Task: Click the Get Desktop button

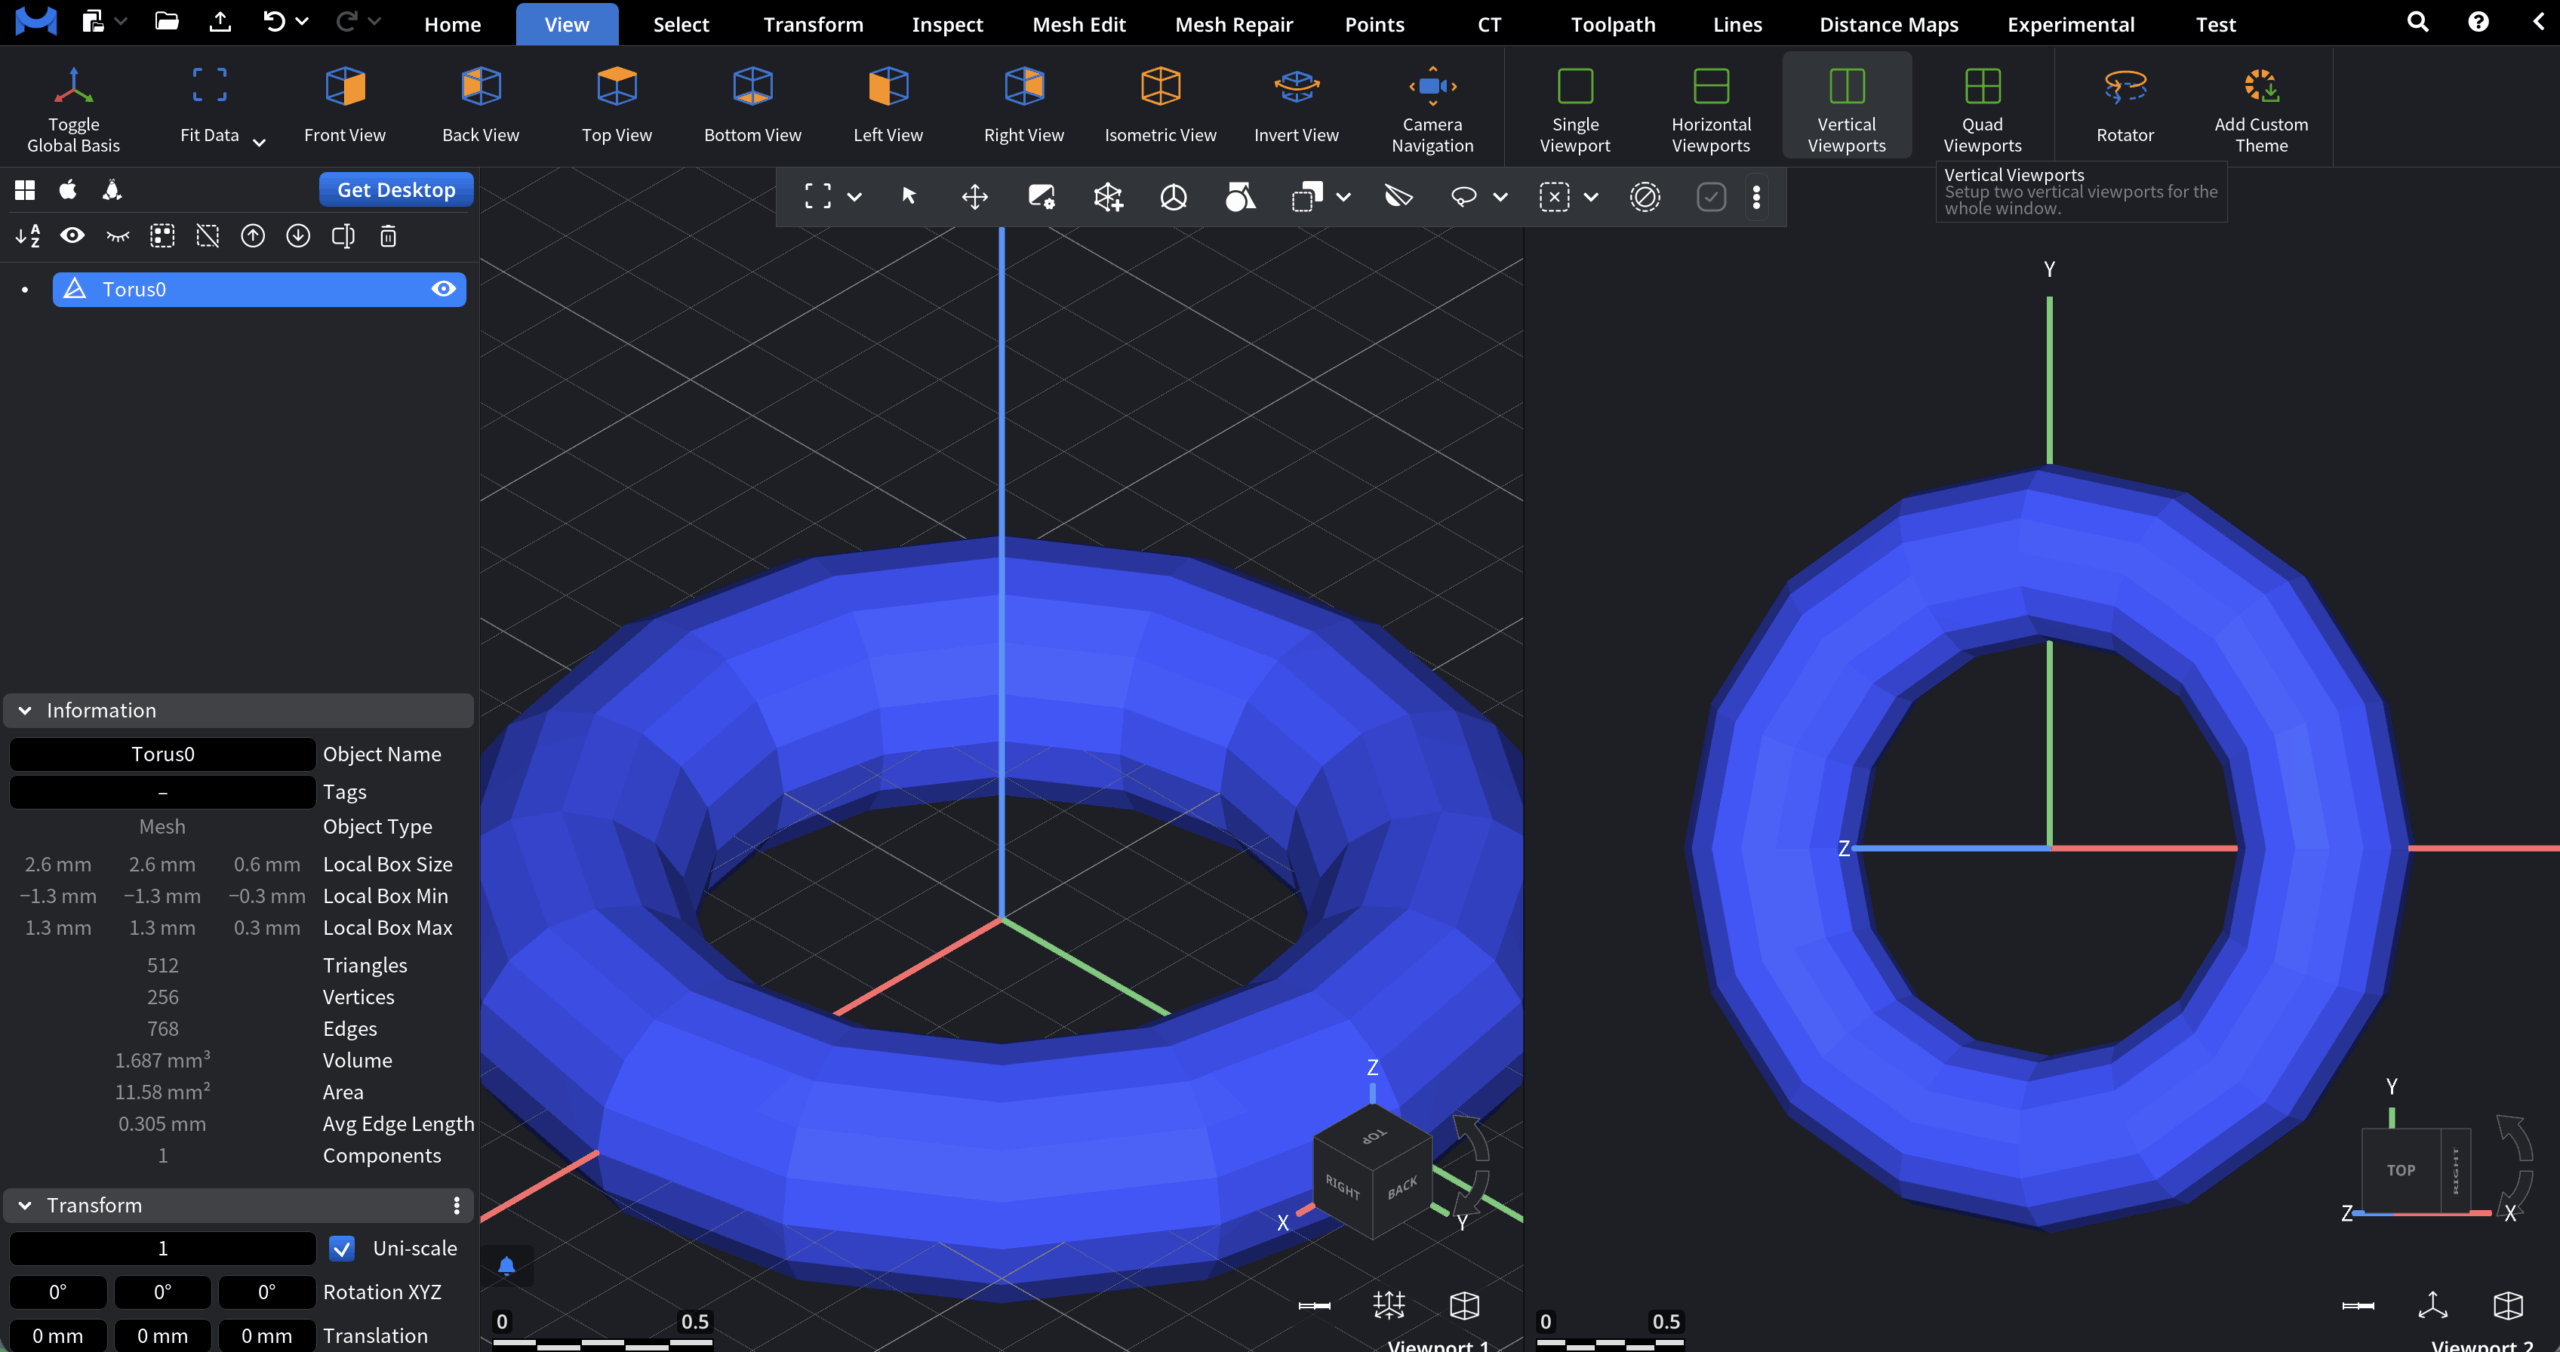Action: click(395, 189)
